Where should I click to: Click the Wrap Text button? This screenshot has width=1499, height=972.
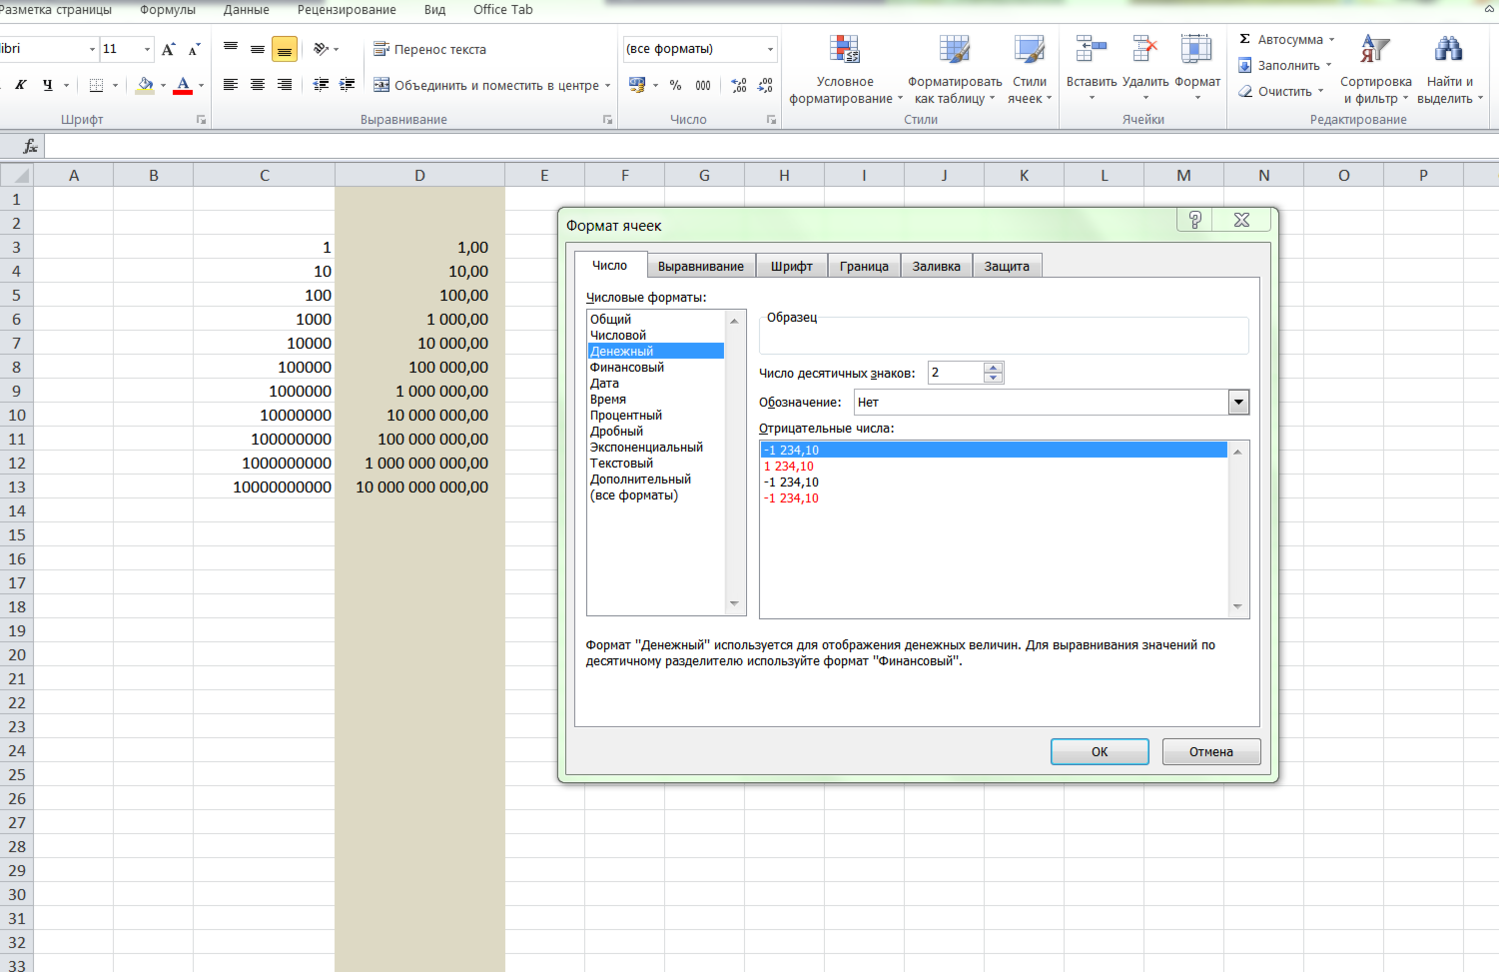429,49
